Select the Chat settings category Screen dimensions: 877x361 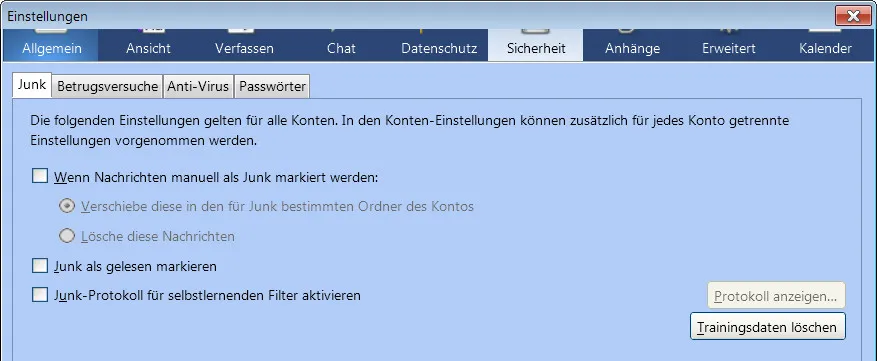tap(341, 45)
